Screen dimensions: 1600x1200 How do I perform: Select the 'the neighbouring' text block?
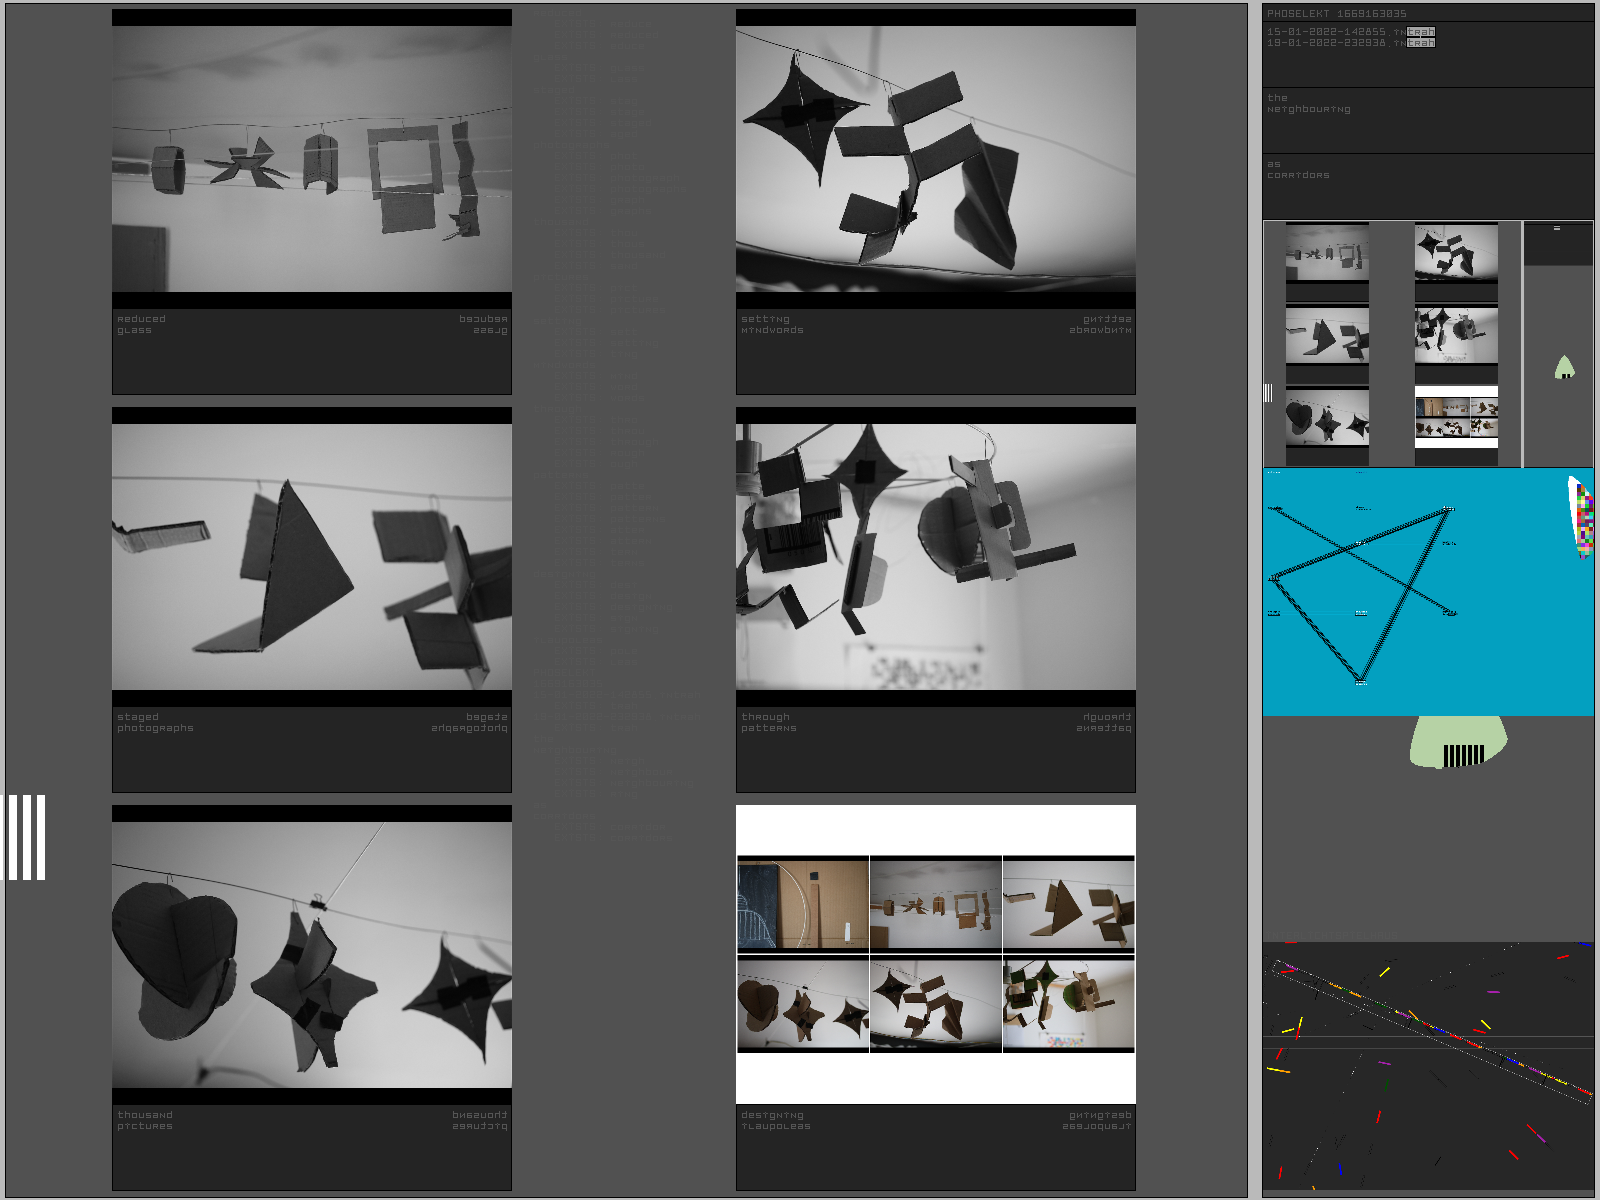1308,104
